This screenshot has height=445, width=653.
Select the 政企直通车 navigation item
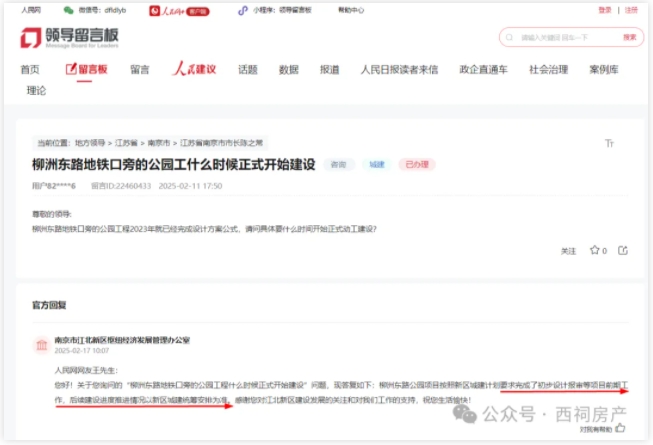[483, 70]
